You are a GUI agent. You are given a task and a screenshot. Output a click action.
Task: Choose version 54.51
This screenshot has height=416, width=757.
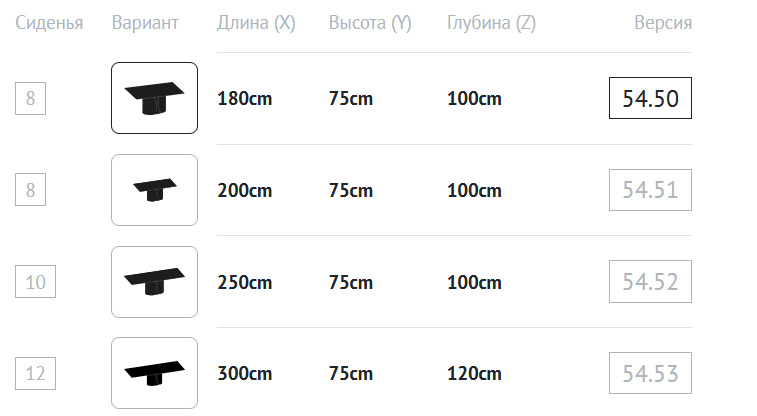[650, 190]
